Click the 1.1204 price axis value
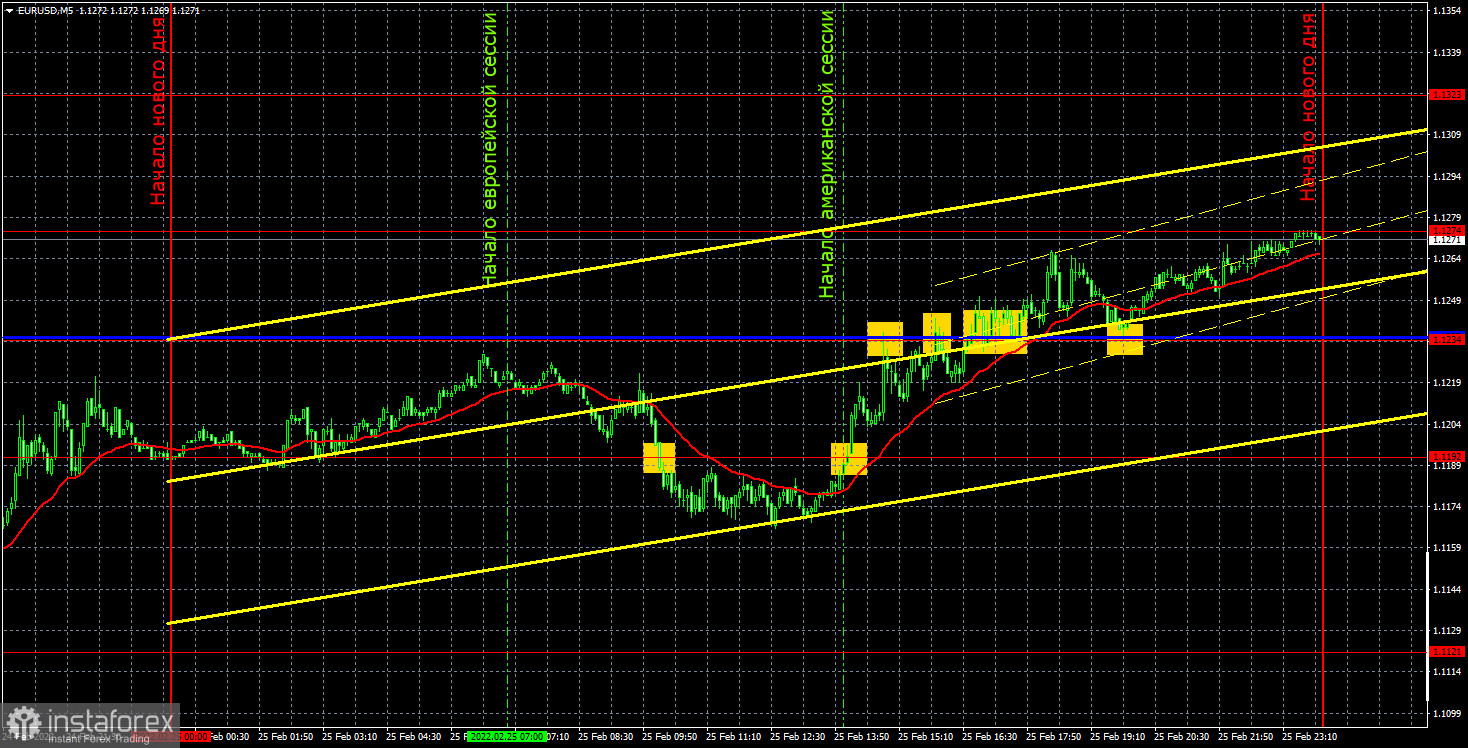The height and width of the screenshot is (748, 1468). (x=1447, y=424)
